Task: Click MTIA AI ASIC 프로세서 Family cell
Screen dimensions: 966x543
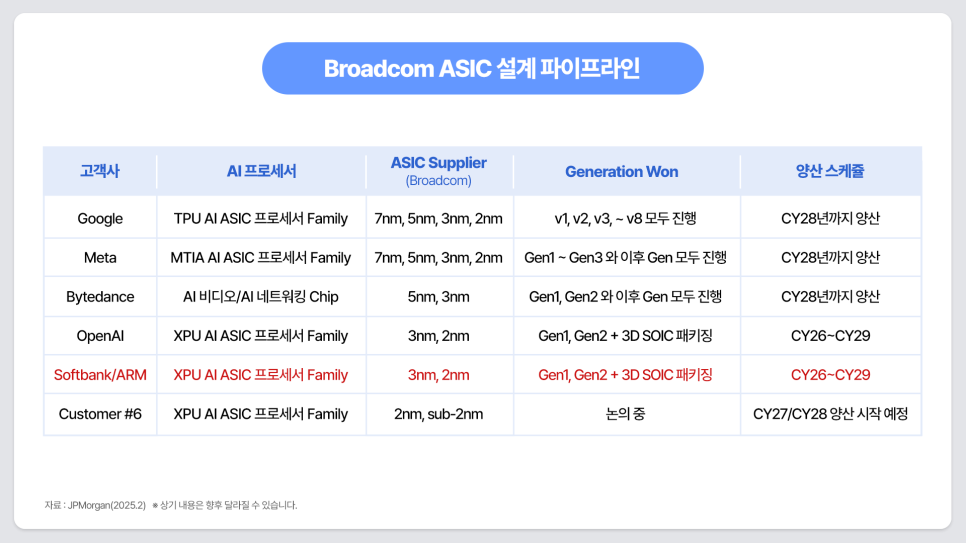Action: tap(261, 258)
